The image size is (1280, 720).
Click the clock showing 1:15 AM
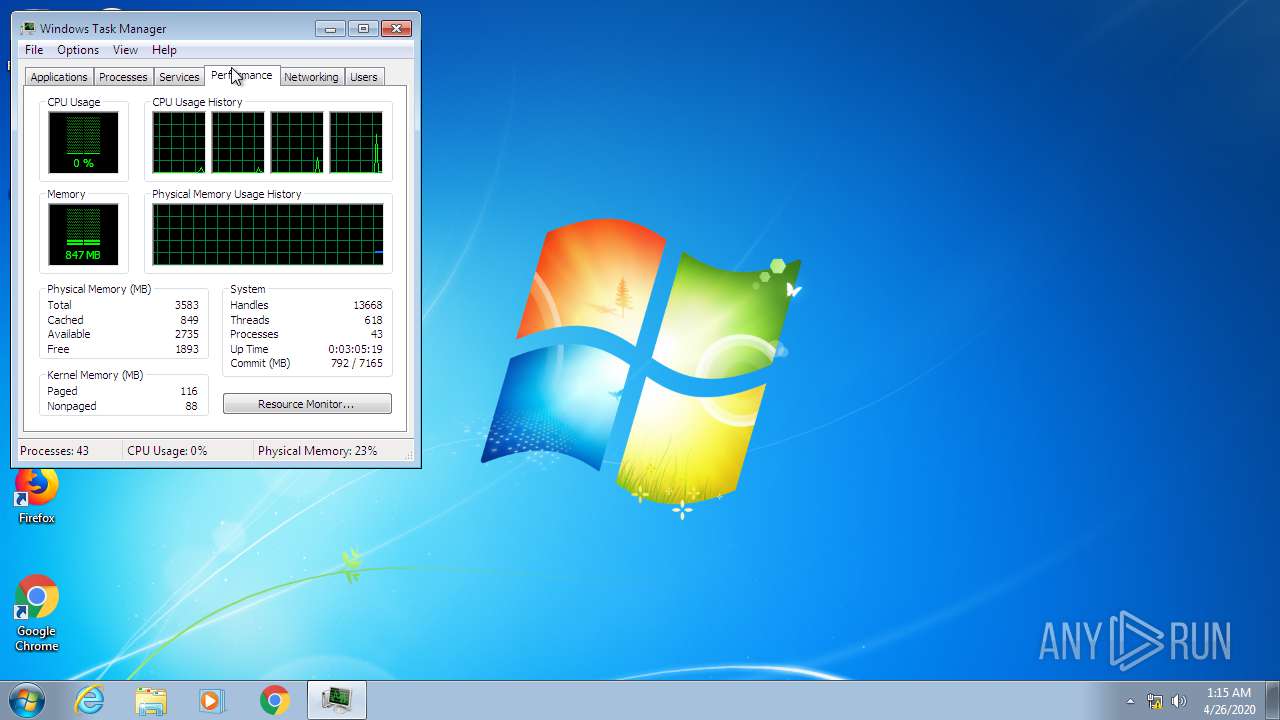(x=1229, y=692)
